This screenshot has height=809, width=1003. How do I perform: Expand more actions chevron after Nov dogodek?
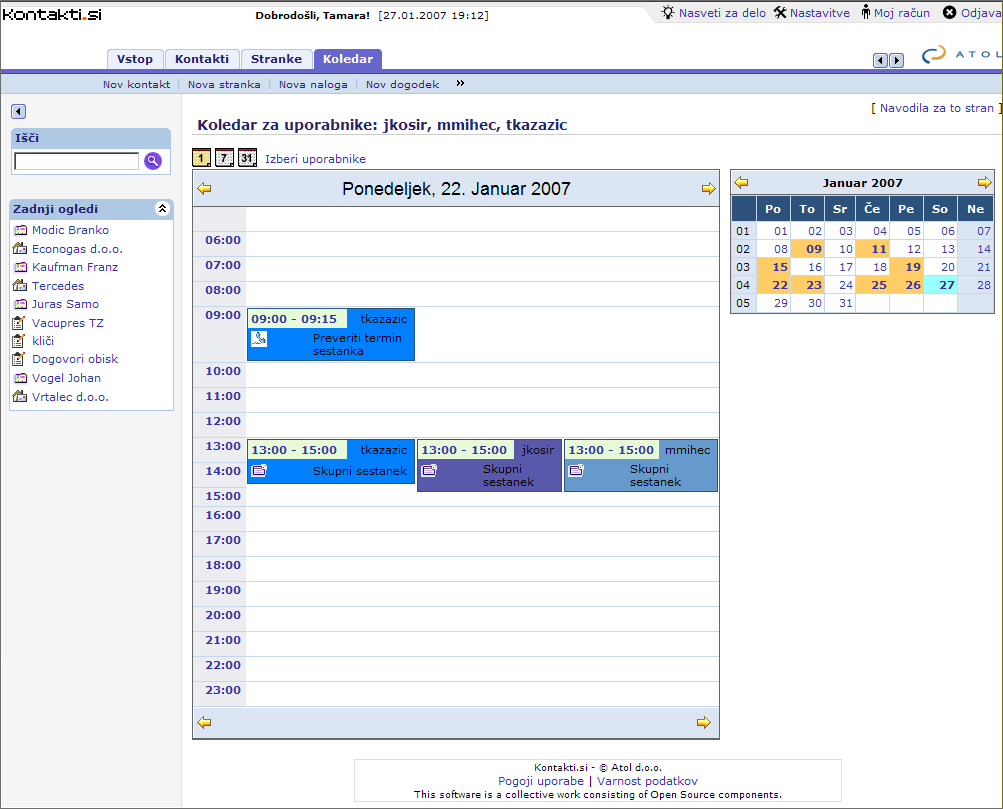460,84
